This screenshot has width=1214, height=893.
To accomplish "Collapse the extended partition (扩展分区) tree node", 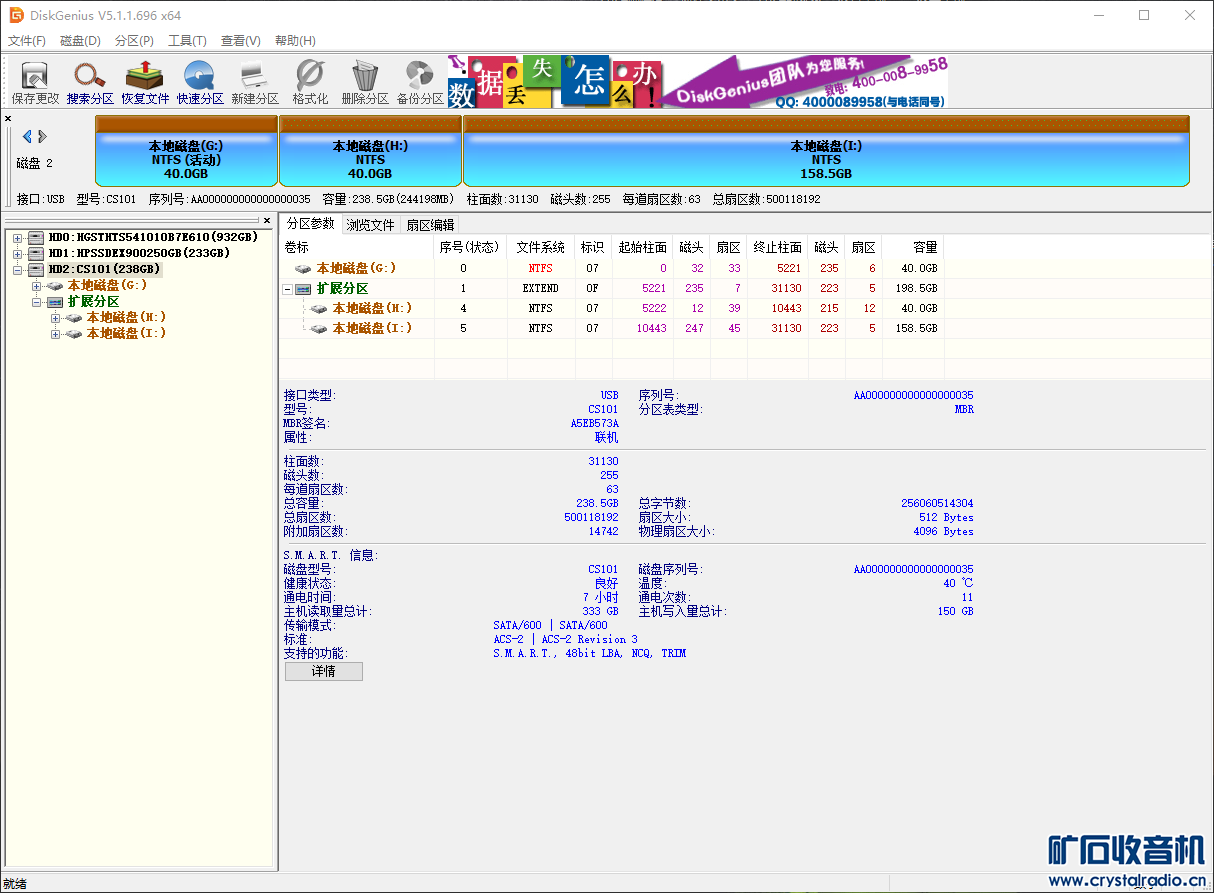I will 37,301.
